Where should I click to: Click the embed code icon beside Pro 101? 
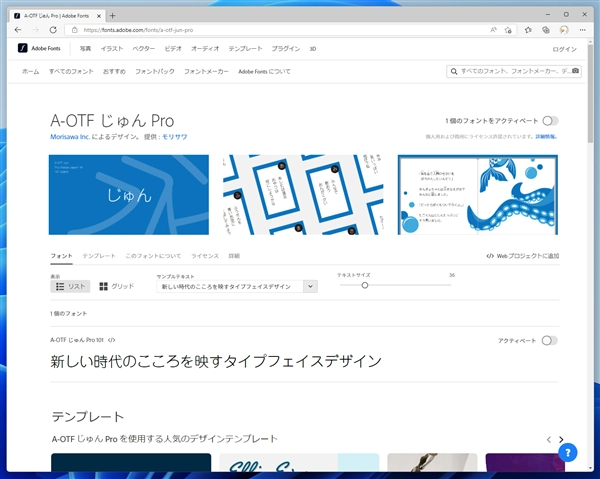(x=111, y=340)
